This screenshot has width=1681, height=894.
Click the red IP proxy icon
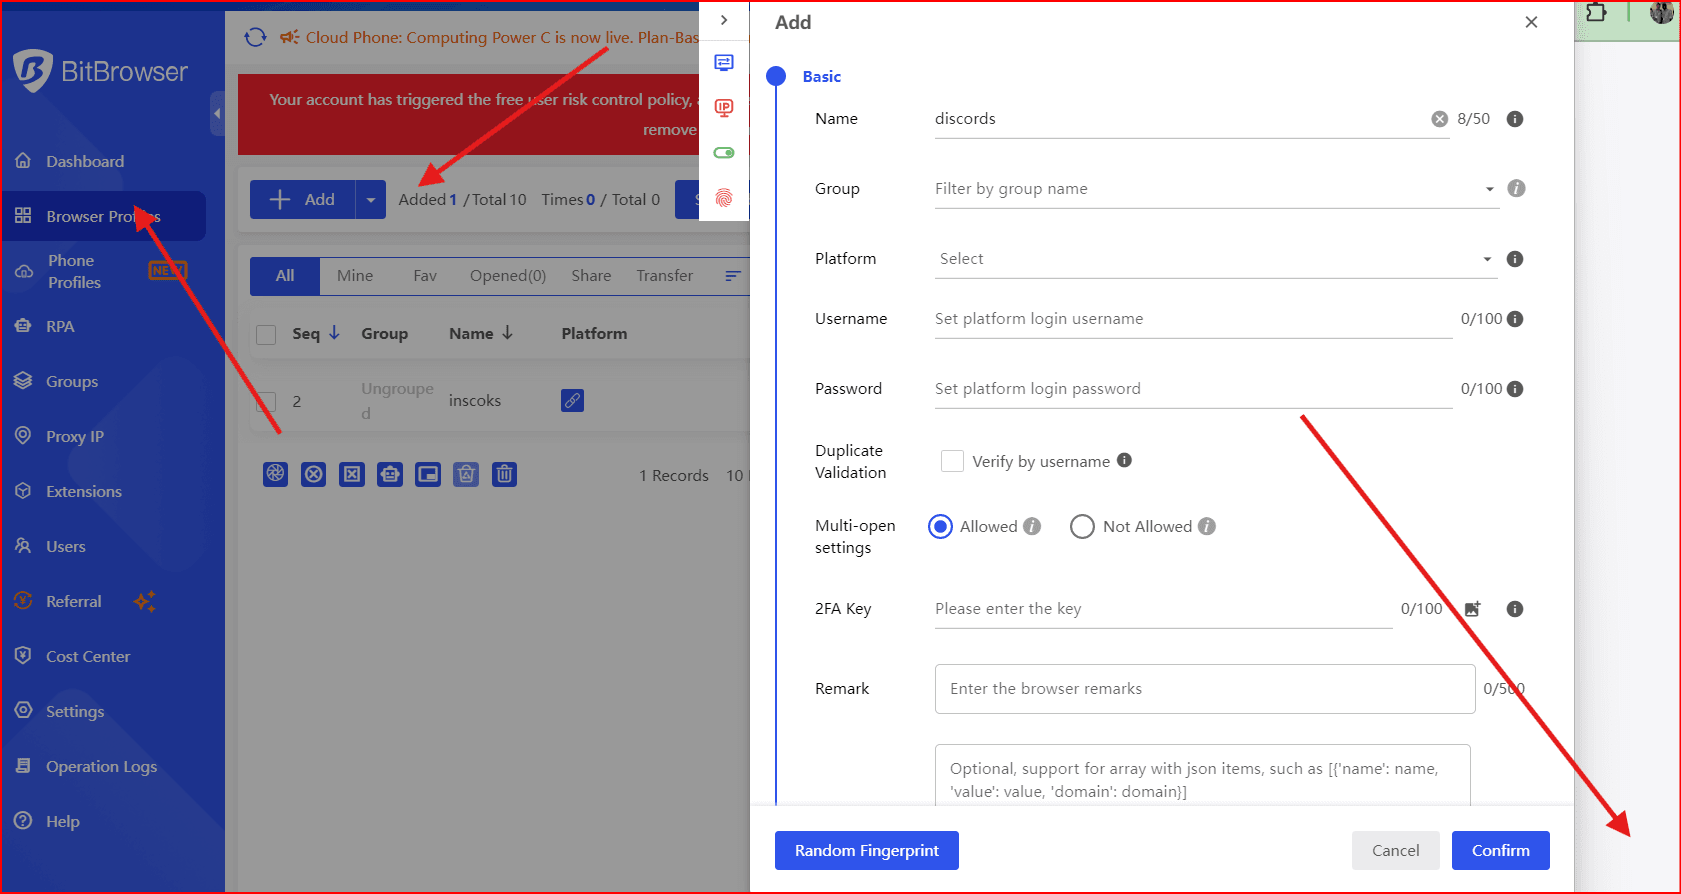[x=724, y=108]
